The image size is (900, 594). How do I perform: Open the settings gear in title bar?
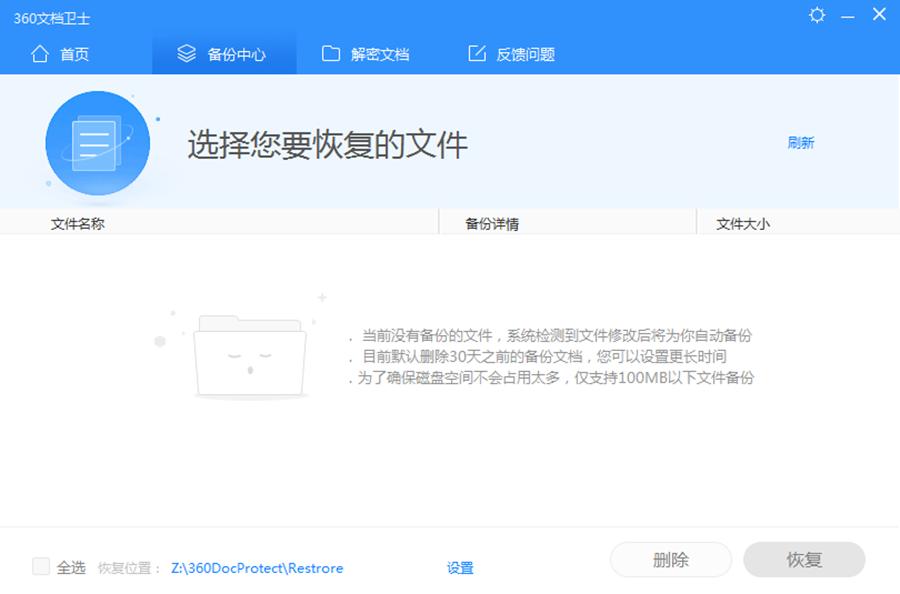817,15
